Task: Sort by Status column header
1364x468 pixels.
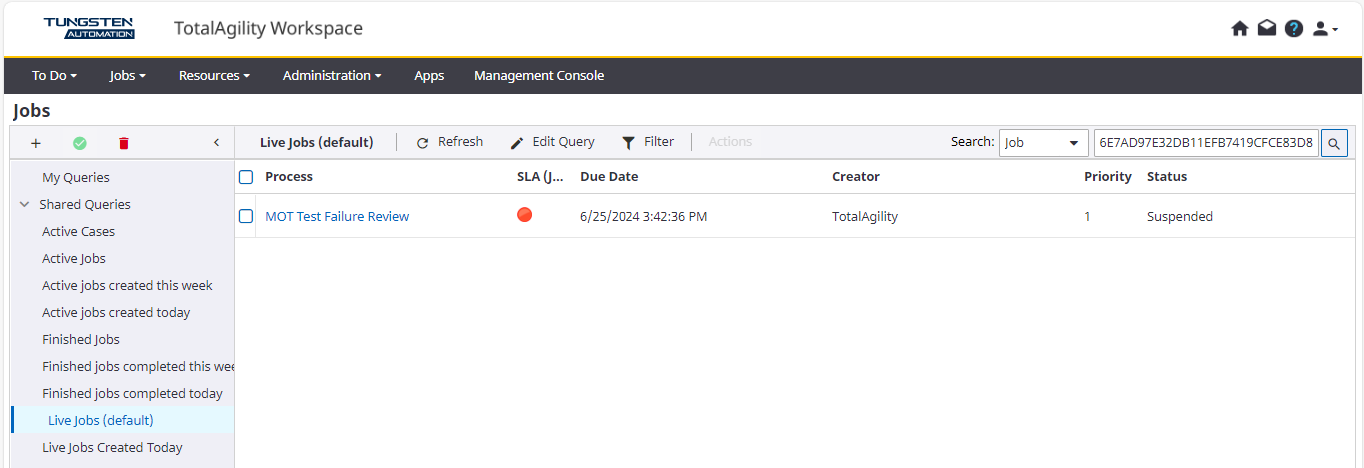Action: 1167,177
